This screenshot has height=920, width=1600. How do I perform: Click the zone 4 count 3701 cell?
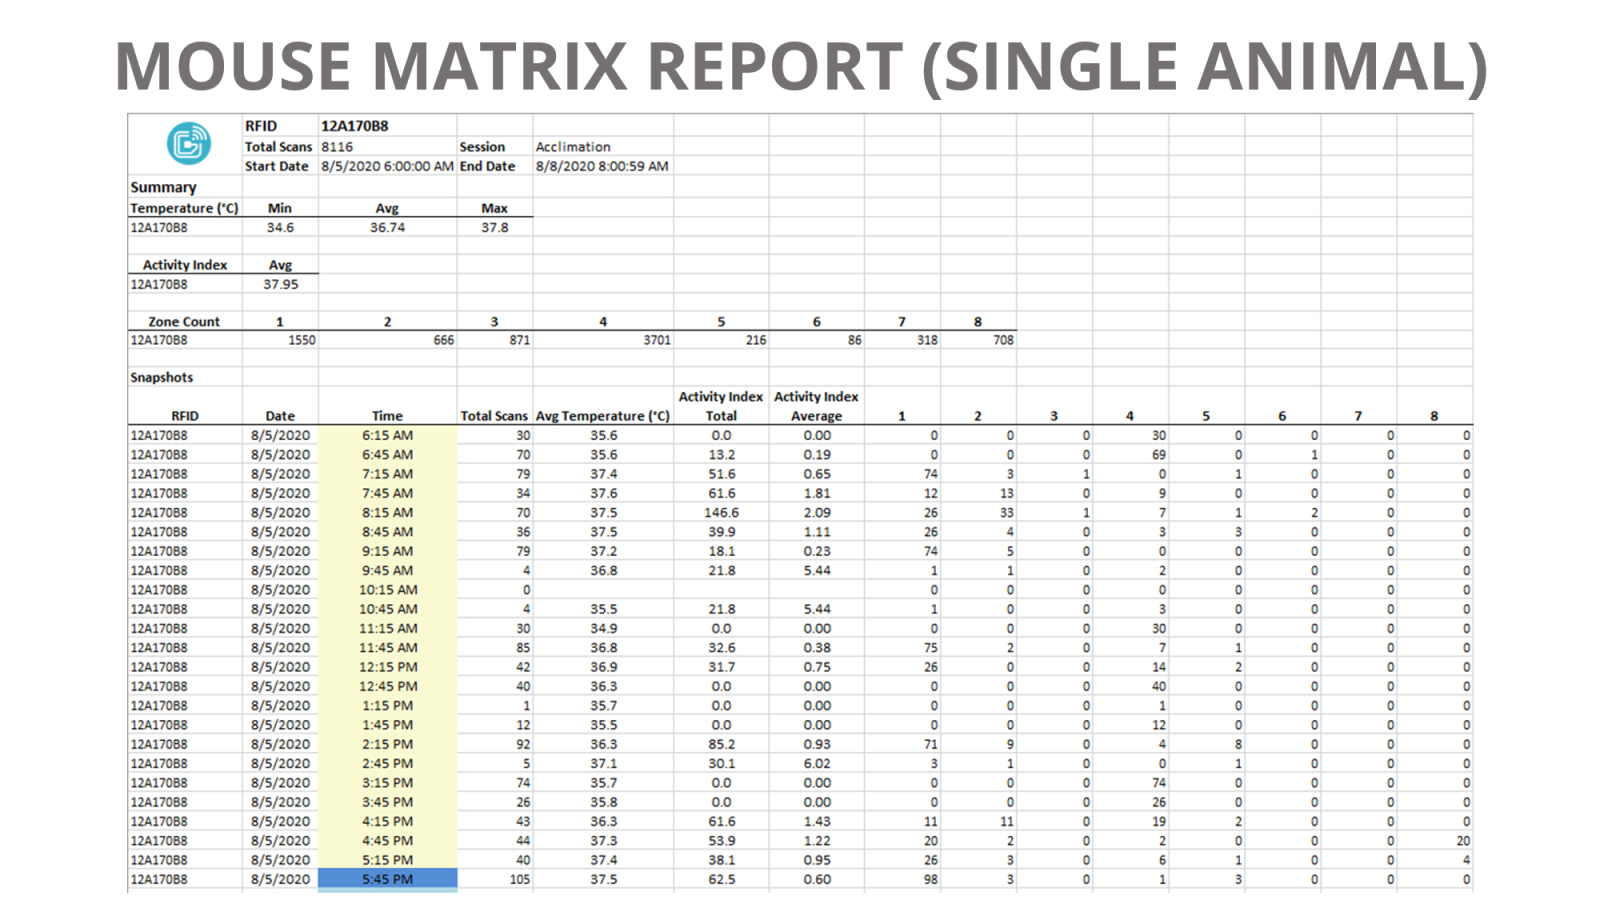tap(603, 341)
